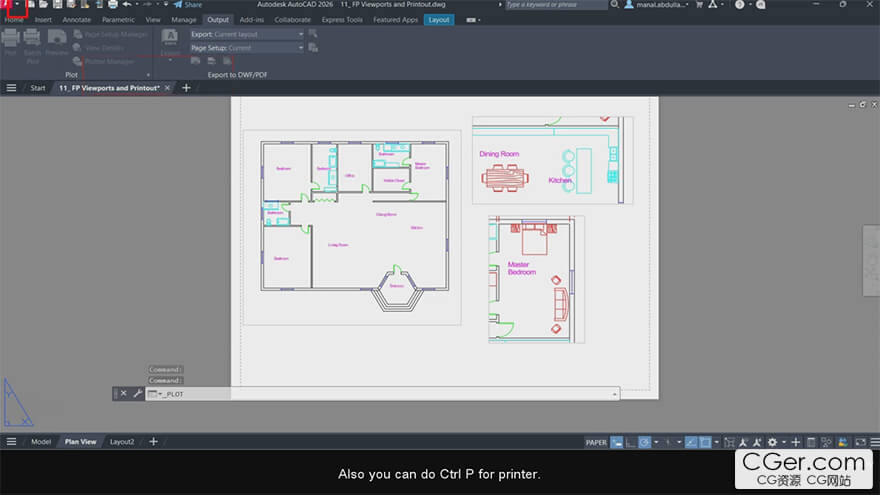This screenshot has height=495, width=880.
Task: Switch to the Annotate ribbon tab
Action: (76, 20)
